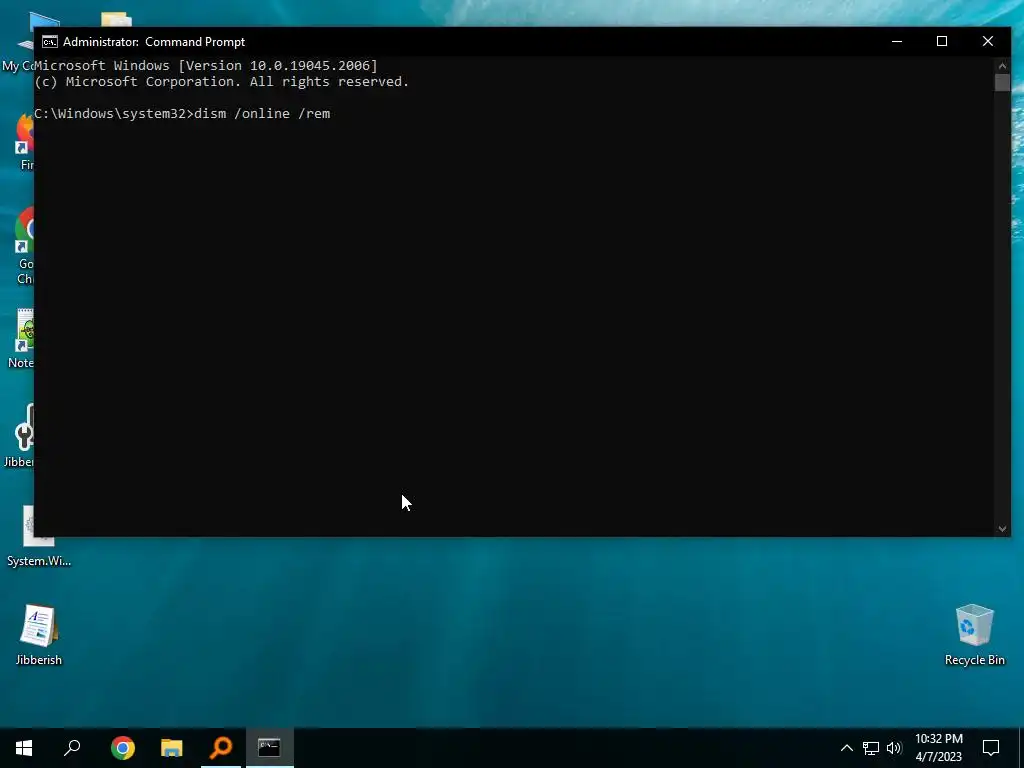1024x768 pixels.
Task: Open the Action Center notifications icon
Action: [991, 748]
